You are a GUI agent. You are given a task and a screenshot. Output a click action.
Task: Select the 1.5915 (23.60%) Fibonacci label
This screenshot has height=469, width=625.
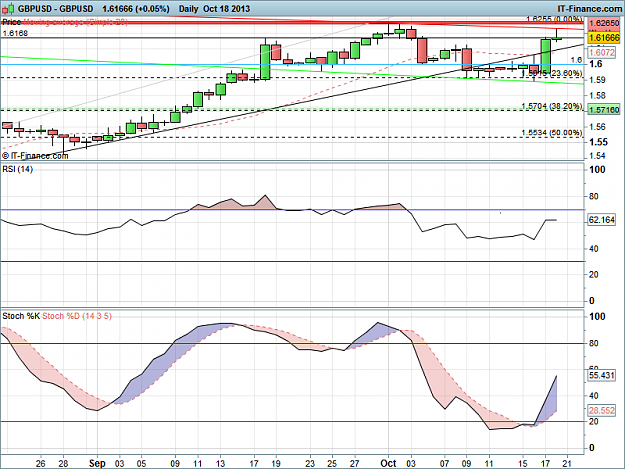coord(552,73)
